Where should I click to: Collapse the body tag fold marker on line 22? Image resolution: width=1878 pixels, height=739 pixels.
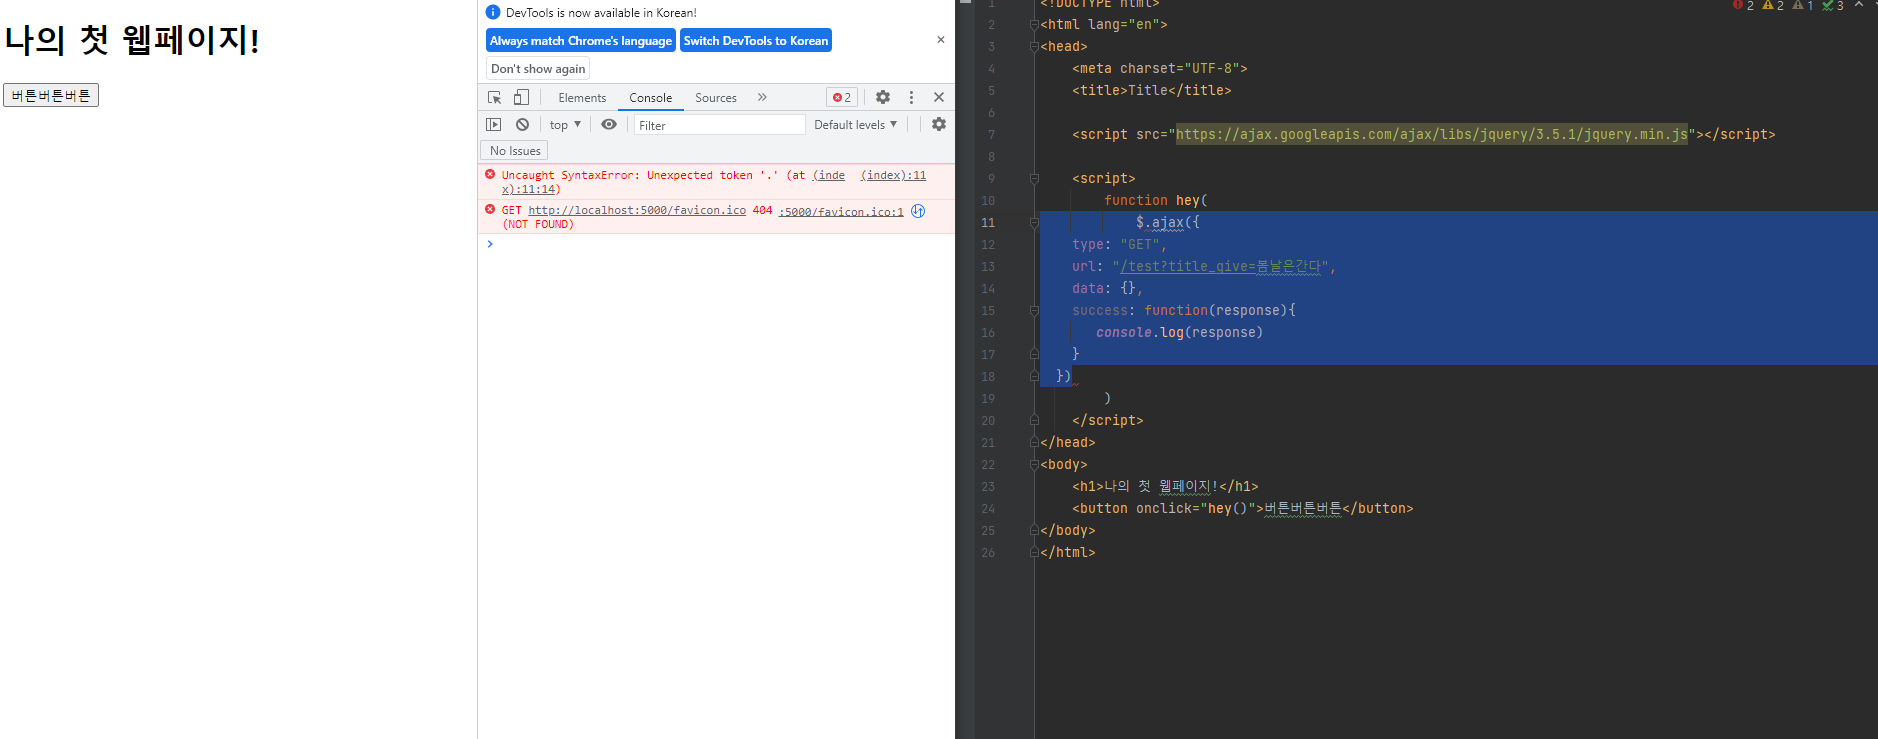1034,464
